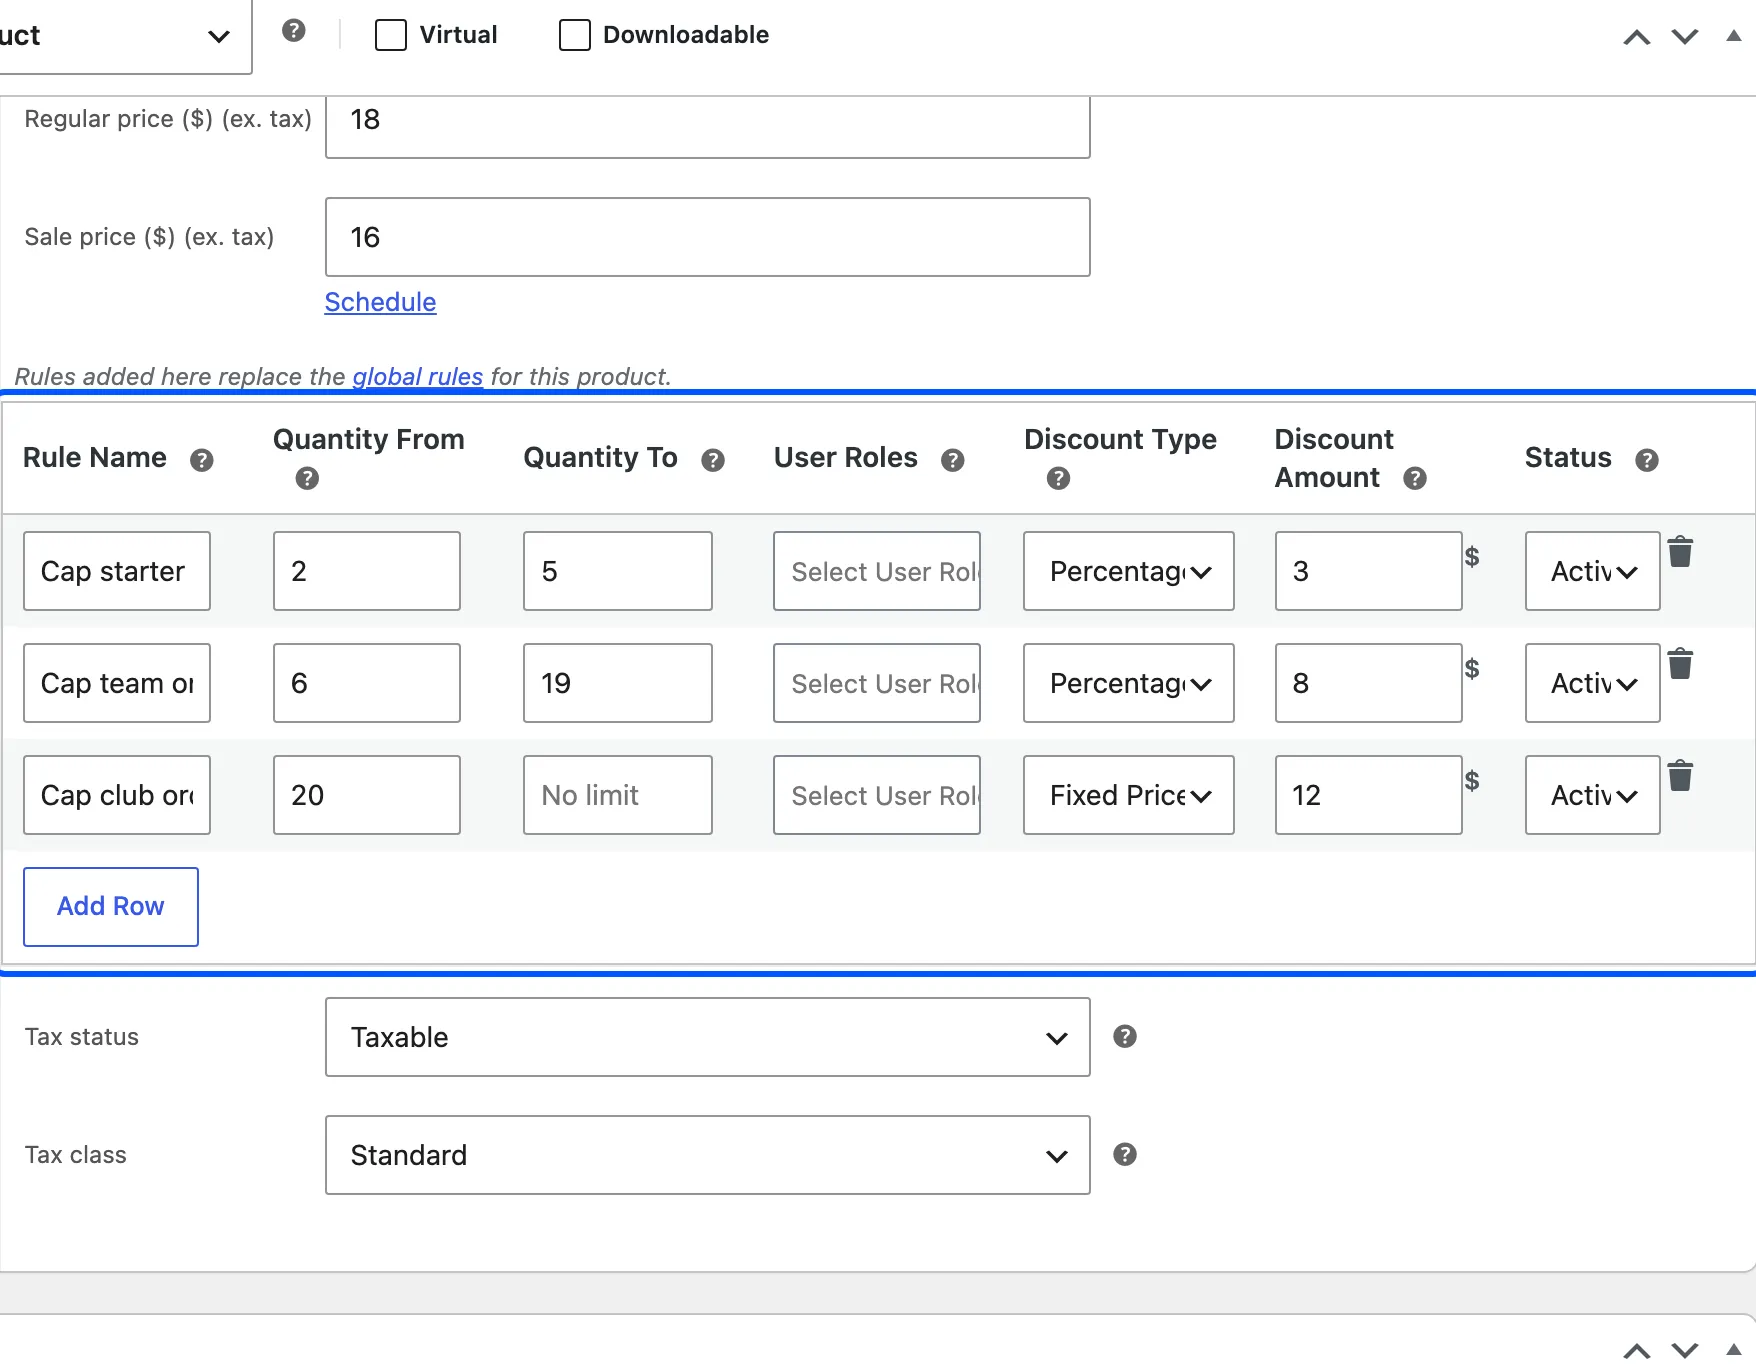The image size is (1756, 1364).
Task: Click the Quantity From help icon
Action: pos(307,479)
